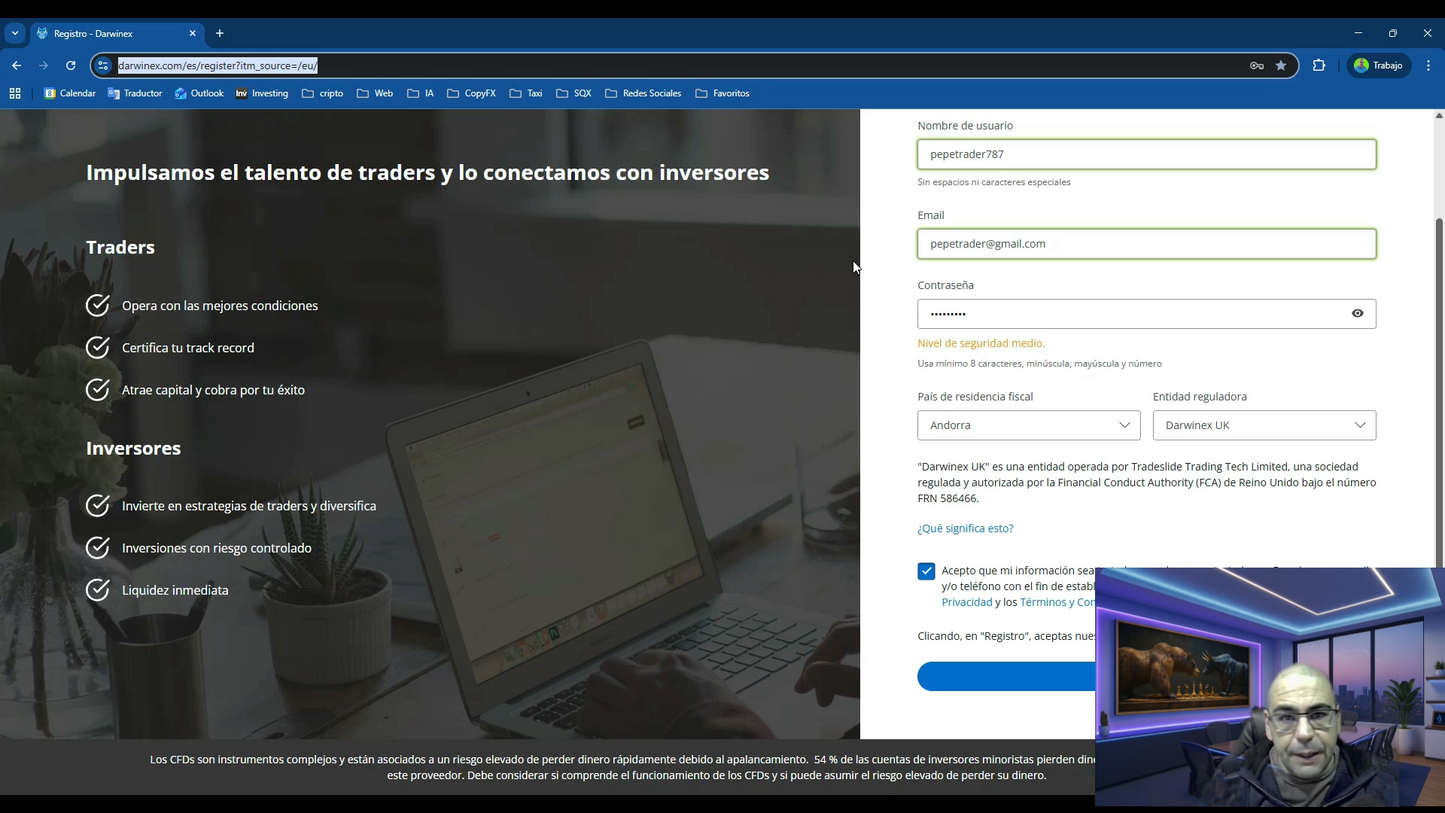The width and height of the screenshot is (1445, 813).
Task: Click 'Sin espacios ni caracteres especiales' hint
Action: click(994, 182)
